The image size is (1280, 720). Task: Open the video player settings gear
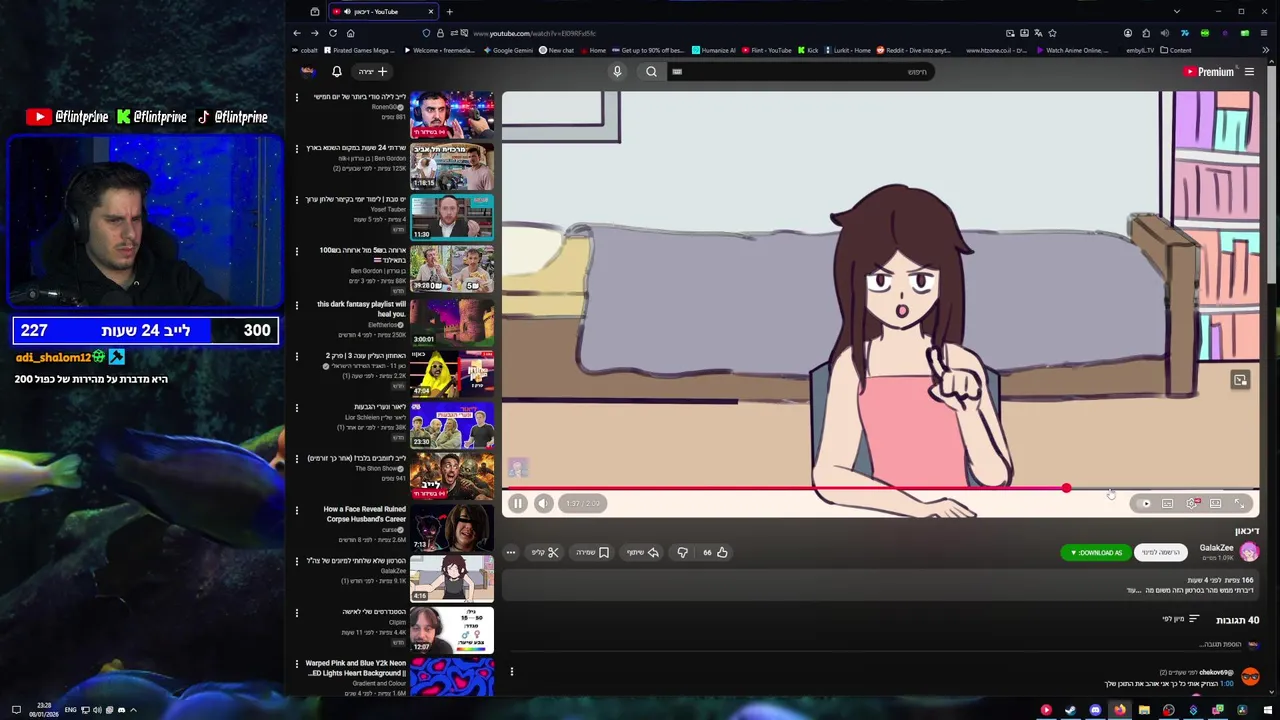[1191, 503]
